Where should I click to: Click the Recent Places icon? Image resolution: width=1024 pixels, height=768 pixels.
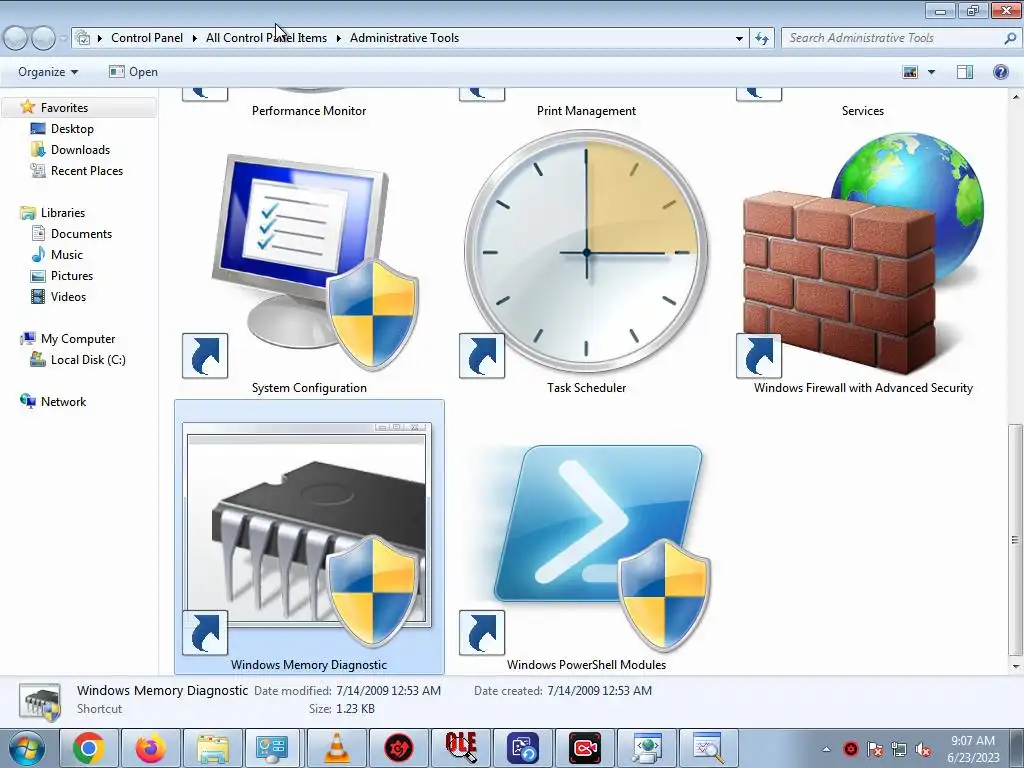click(x=38, y=170)
